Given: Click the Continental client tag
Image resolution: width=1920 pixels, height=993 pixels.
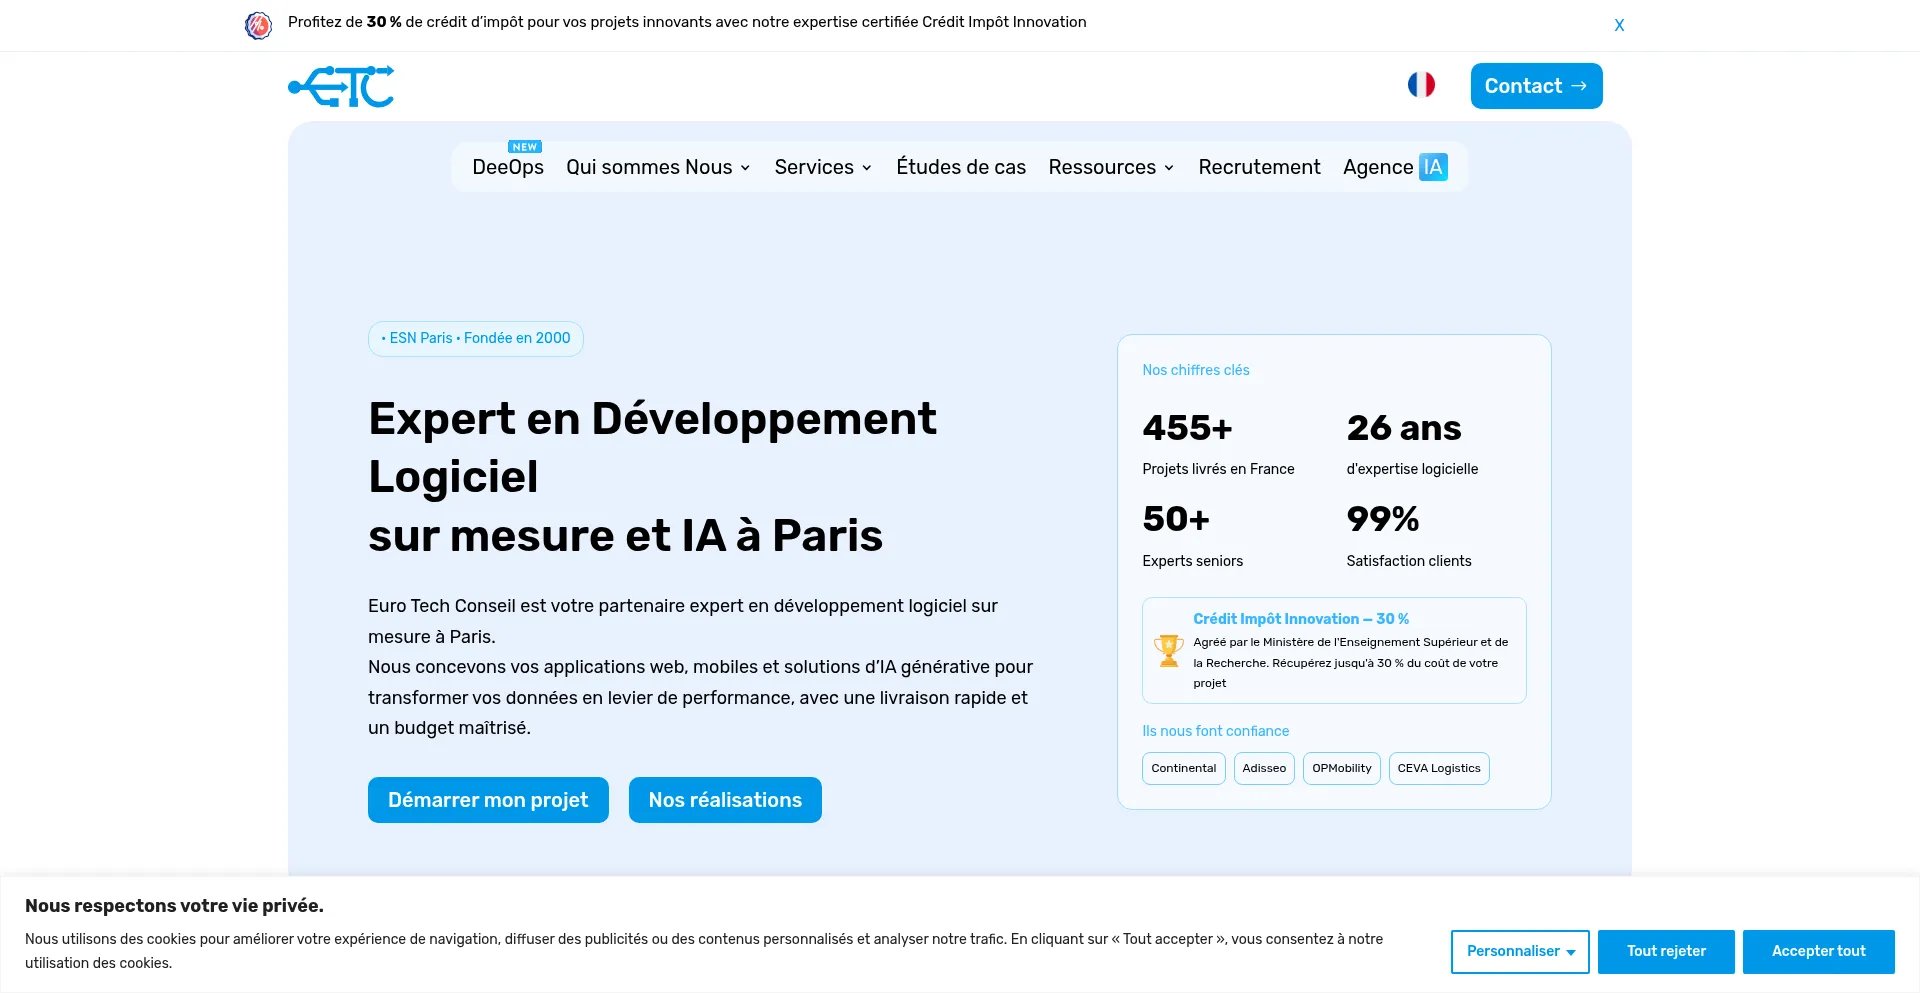Looking at the screenshot, I should [1184, 768].
